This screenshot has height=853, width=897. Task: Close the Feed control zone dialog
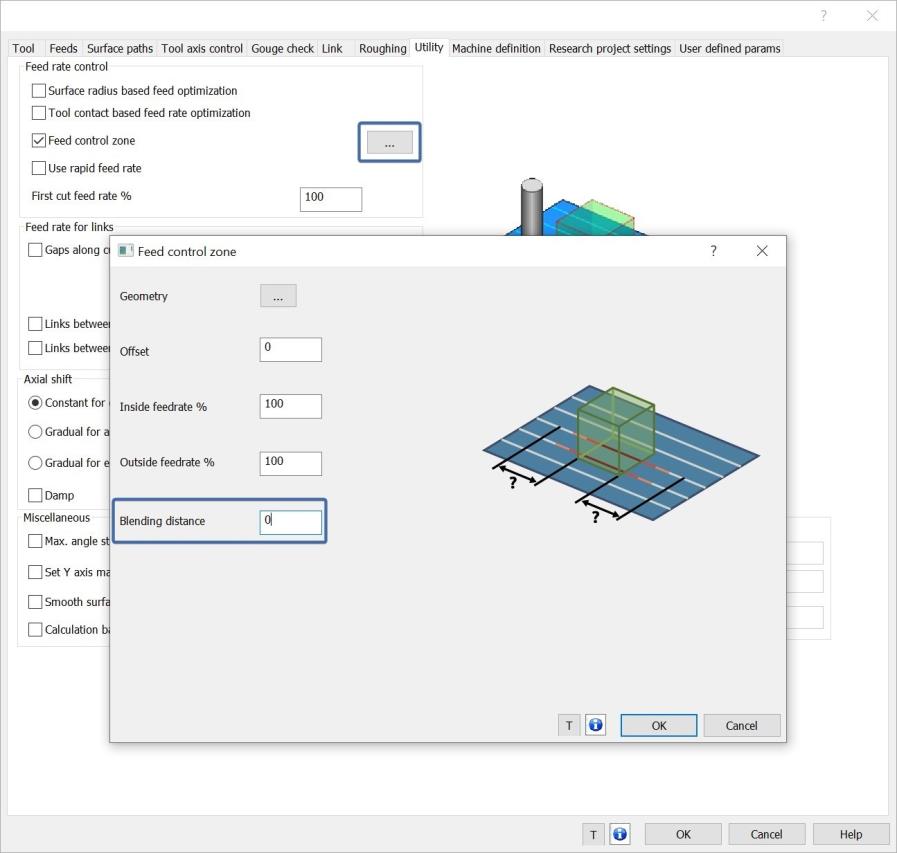click(x=762, y=251)
